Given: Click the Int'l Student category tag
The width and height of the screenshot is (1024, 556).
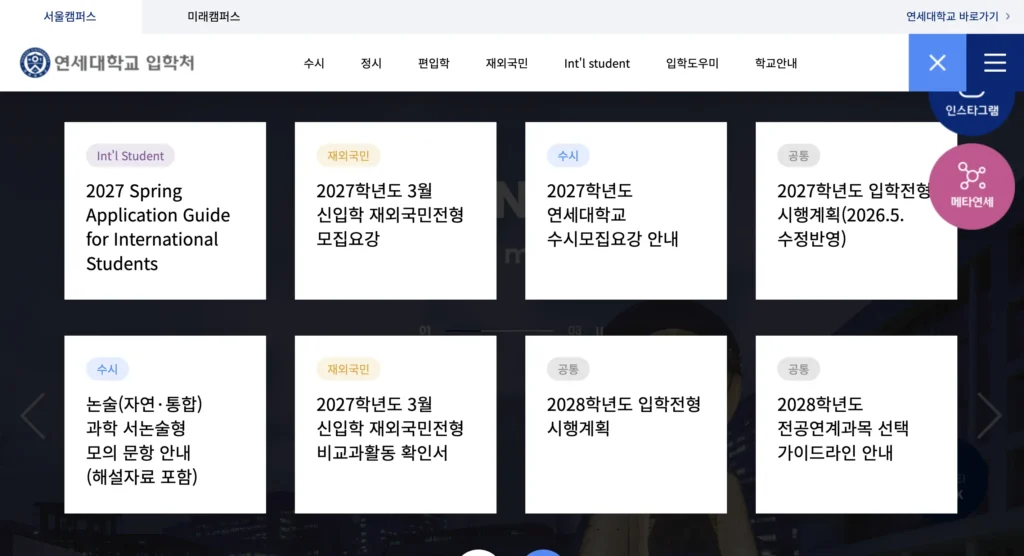Looking at the screenshot, I should click(x=130, y=155).
